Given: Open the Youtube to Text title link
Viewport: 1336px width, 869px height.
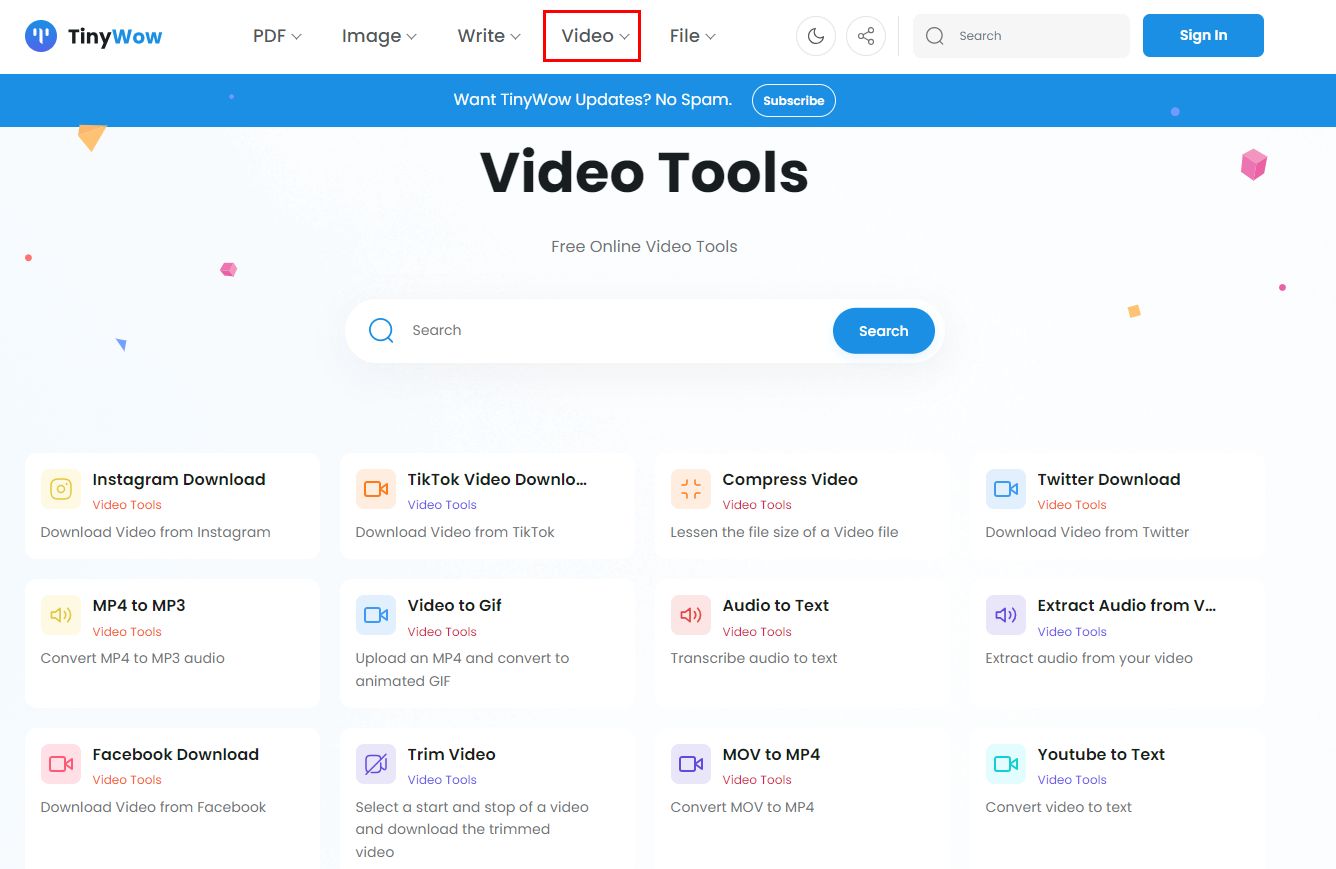Looking at the screenshot, I should (x=1101, y=754).
